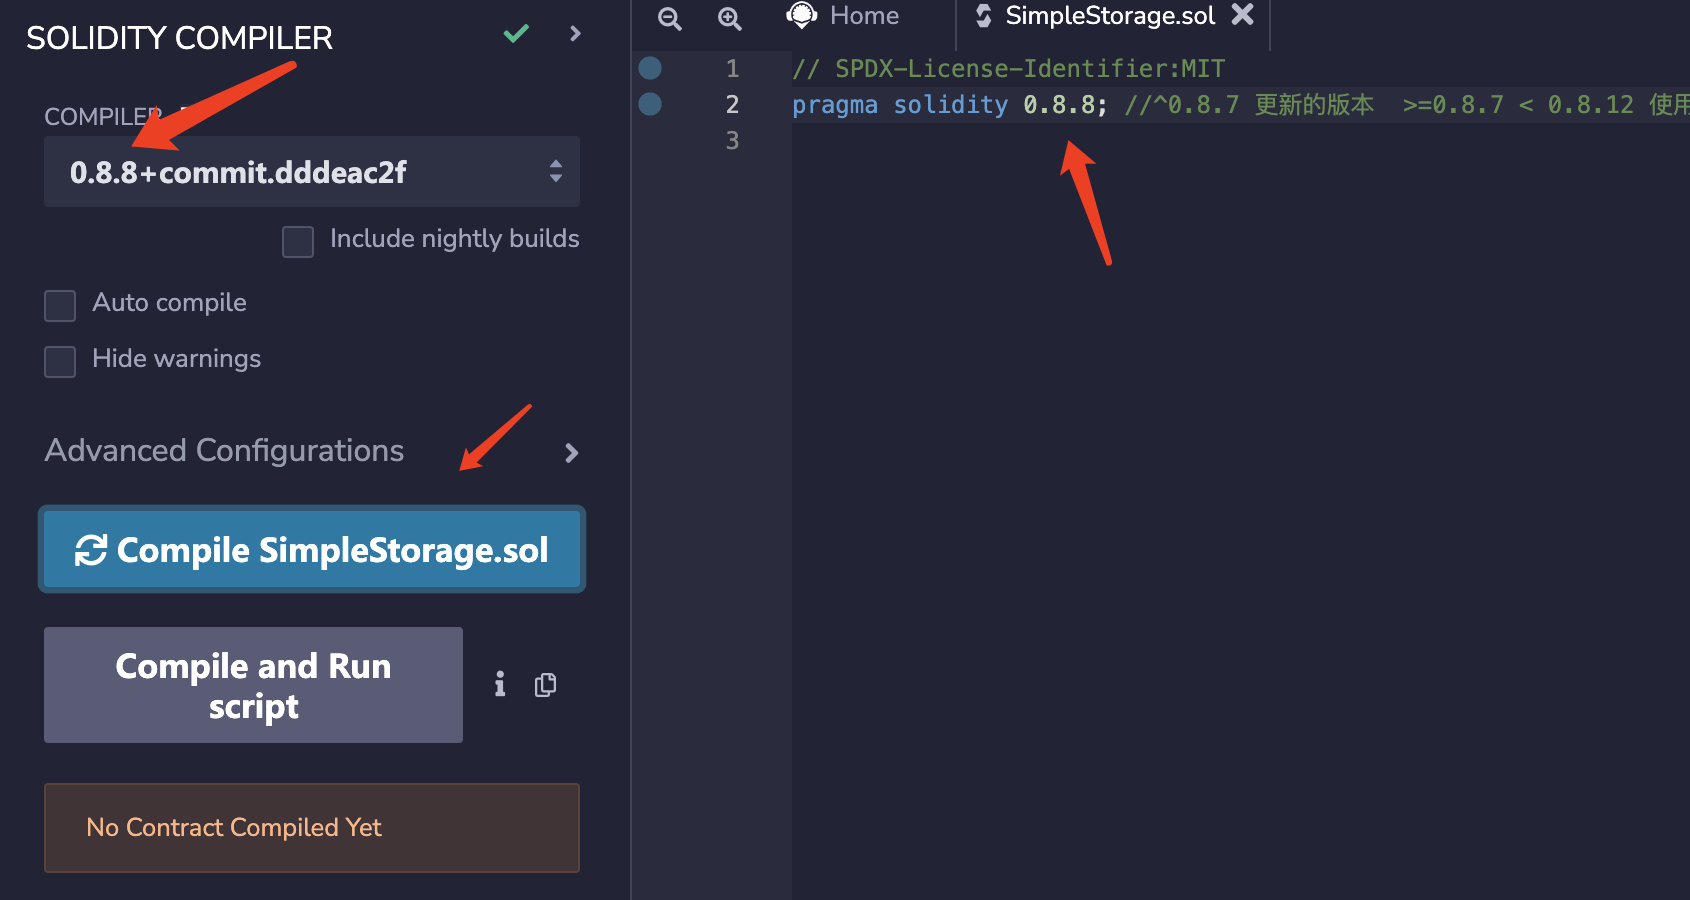The image size is (1690, 900).
Task: Check the Hide warnings option
Action: (x=60, y=362)
